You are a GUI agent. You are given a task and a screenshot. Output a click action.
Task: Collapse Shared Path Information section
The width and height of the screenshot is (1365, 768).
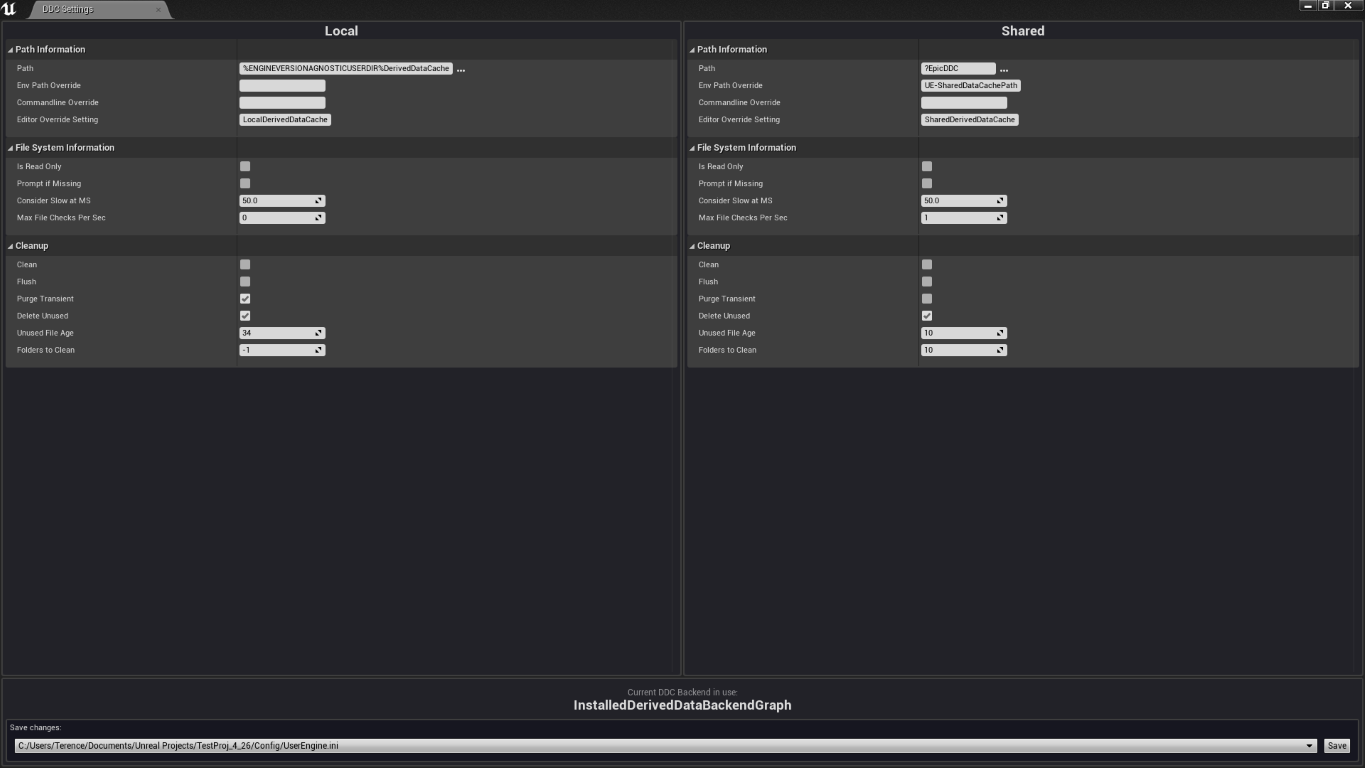pyautogui.click(x=692, y=49)
